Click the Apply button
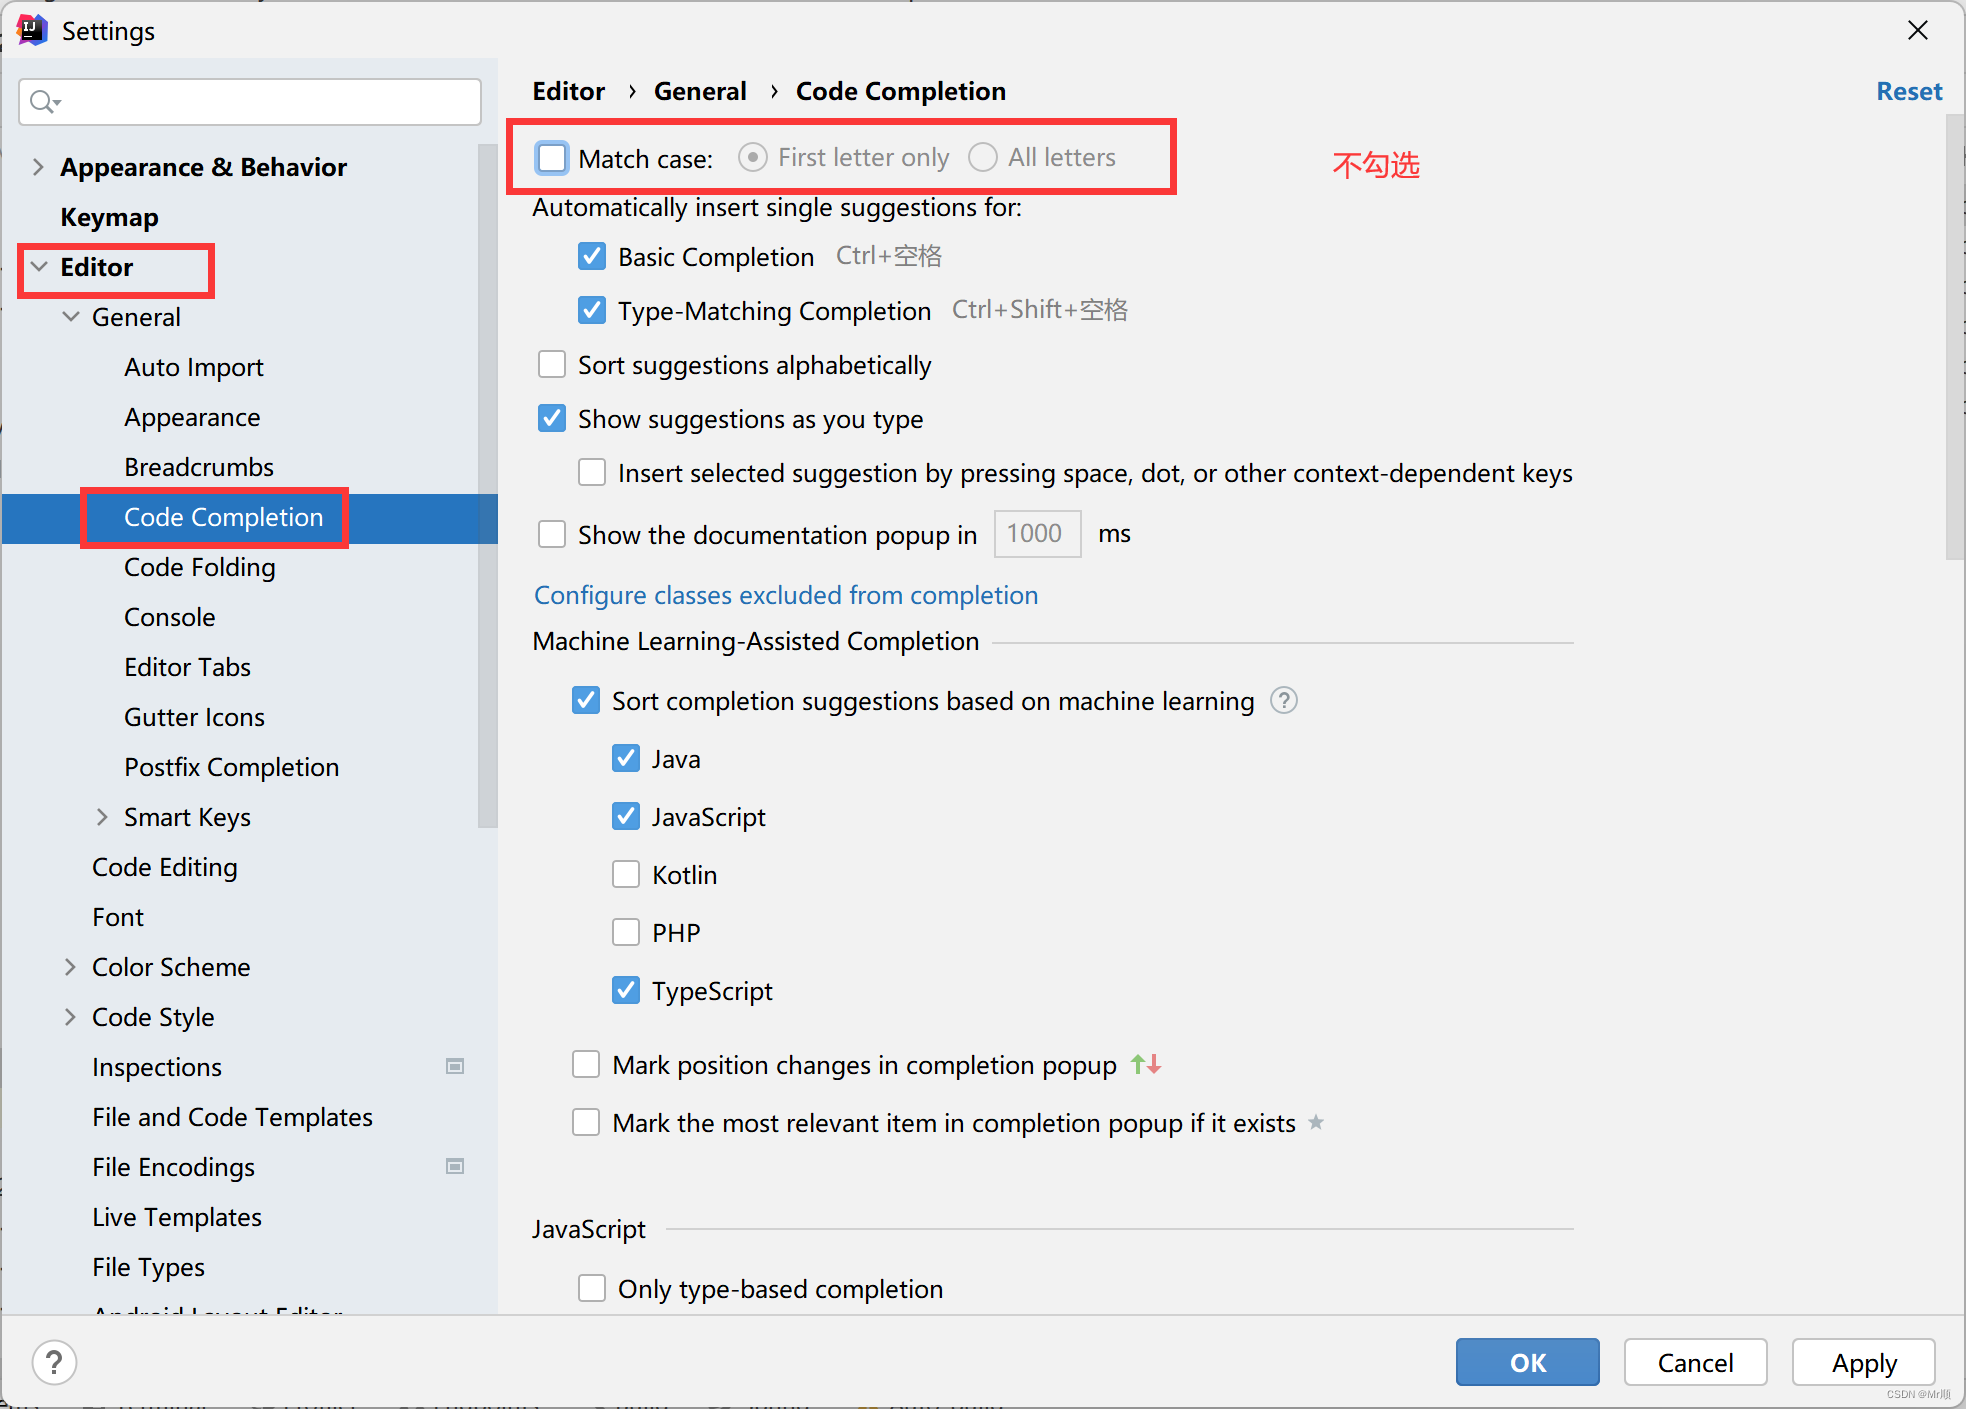Screen dimensions: 1966x1409 (1863, 1362)
